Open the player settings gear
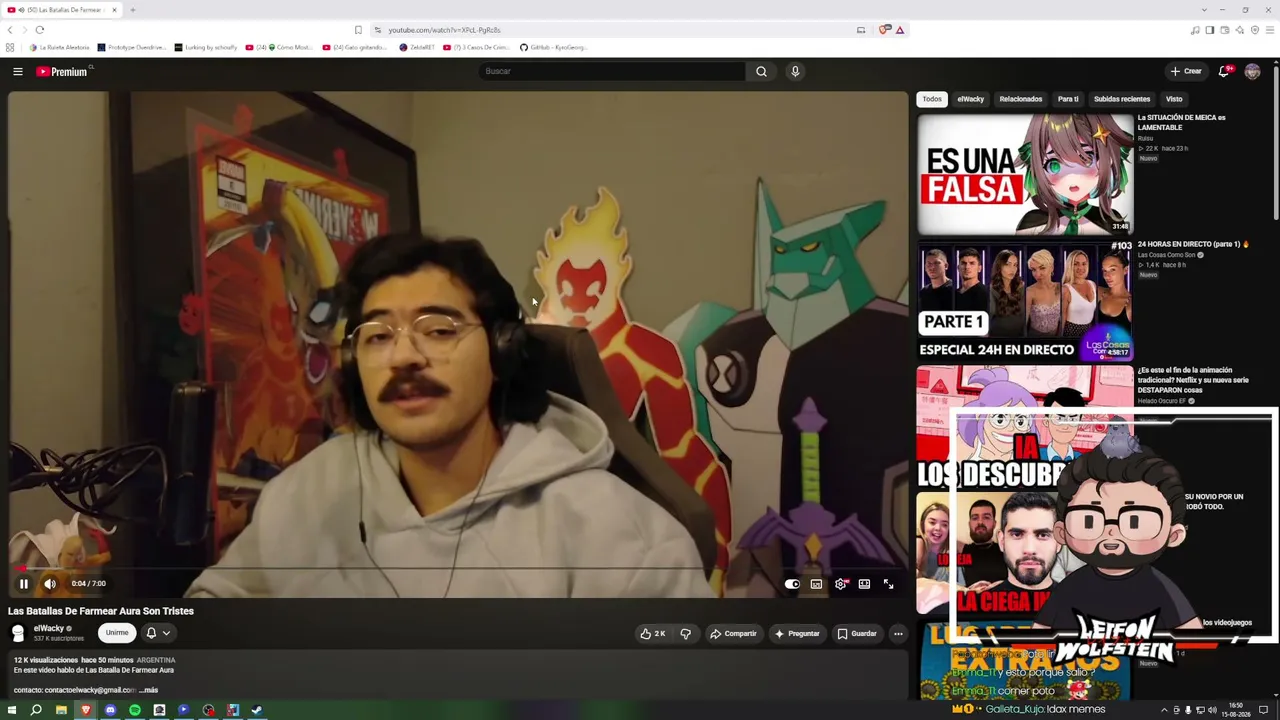This screenshot has width=1280, height=720. pos(840,584)
